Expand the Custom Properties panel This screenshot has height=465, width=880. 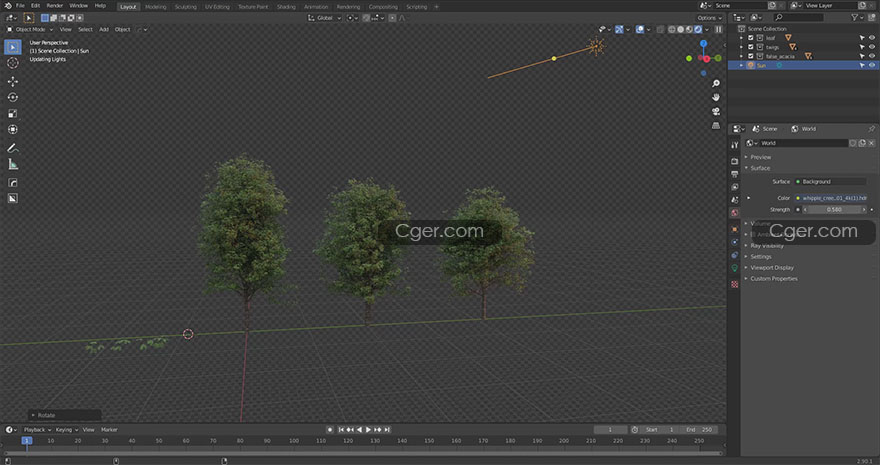(x=773, y=279)
